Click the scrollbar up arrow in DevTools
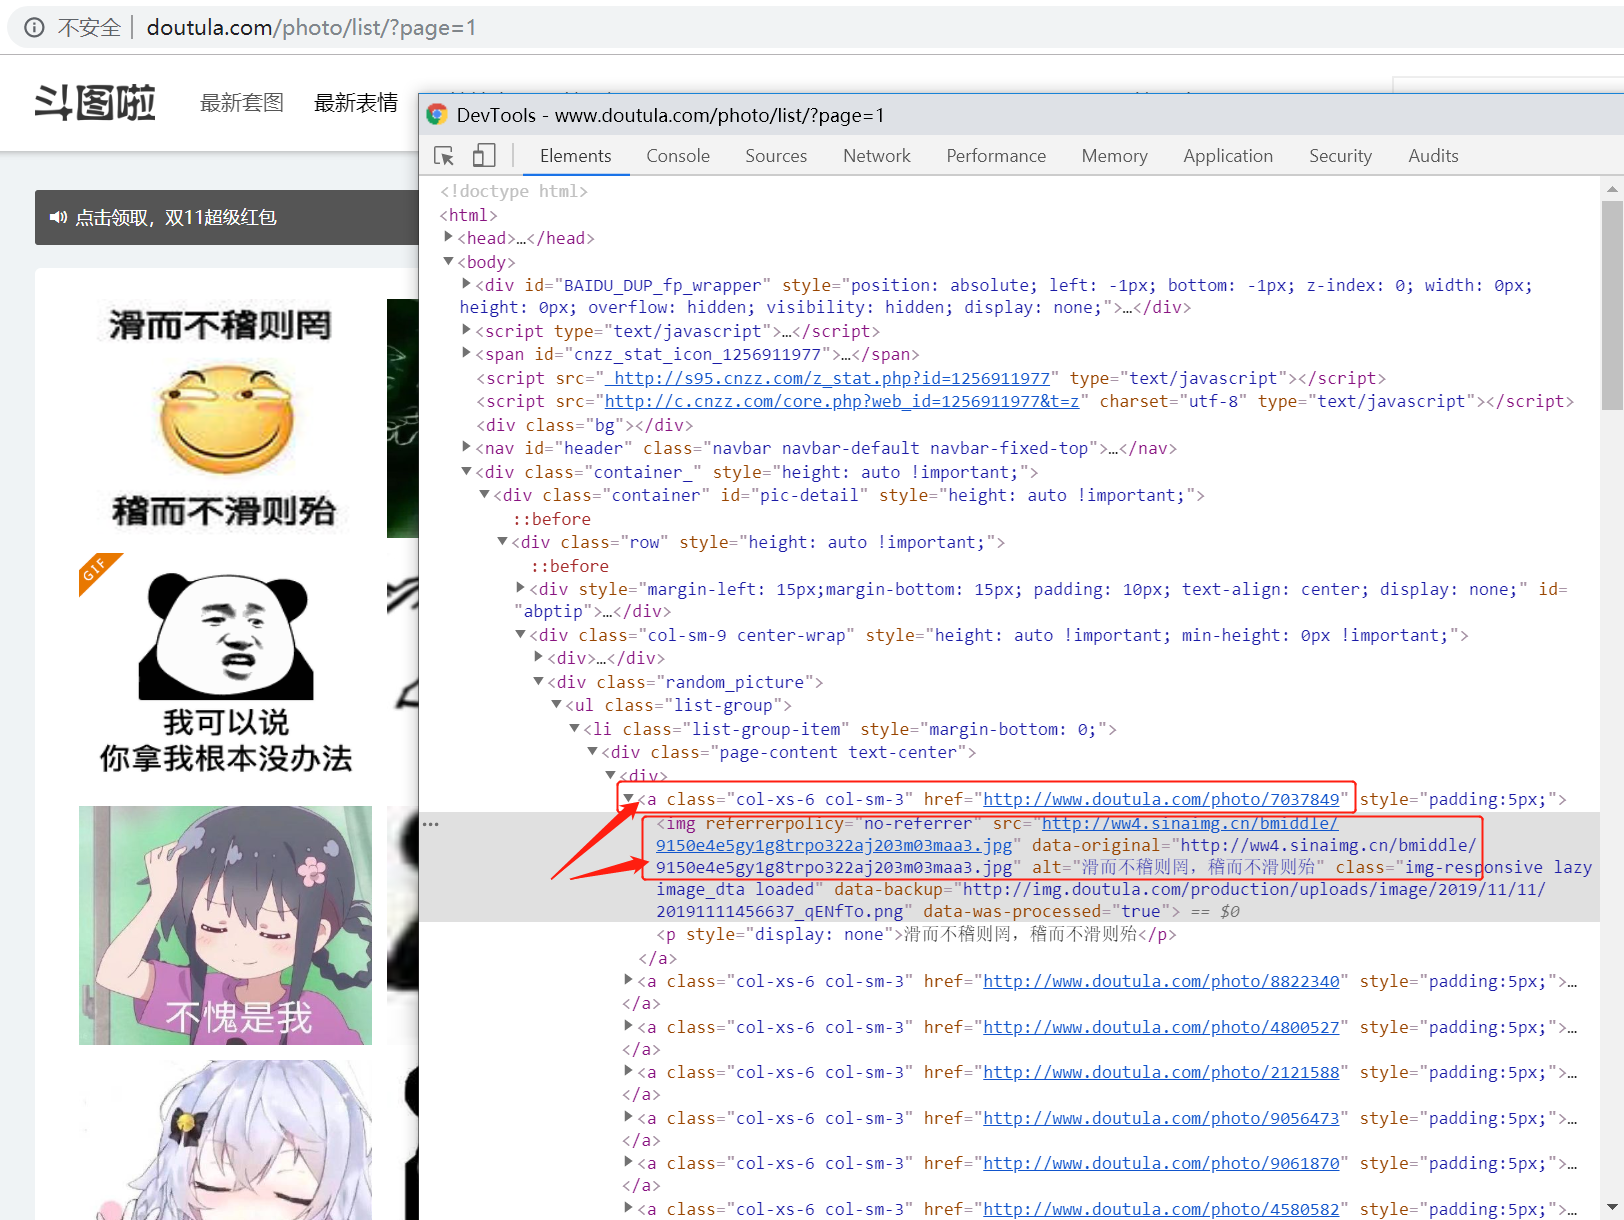This screenshot has width=1624, height=1220. click(1612, 189)
